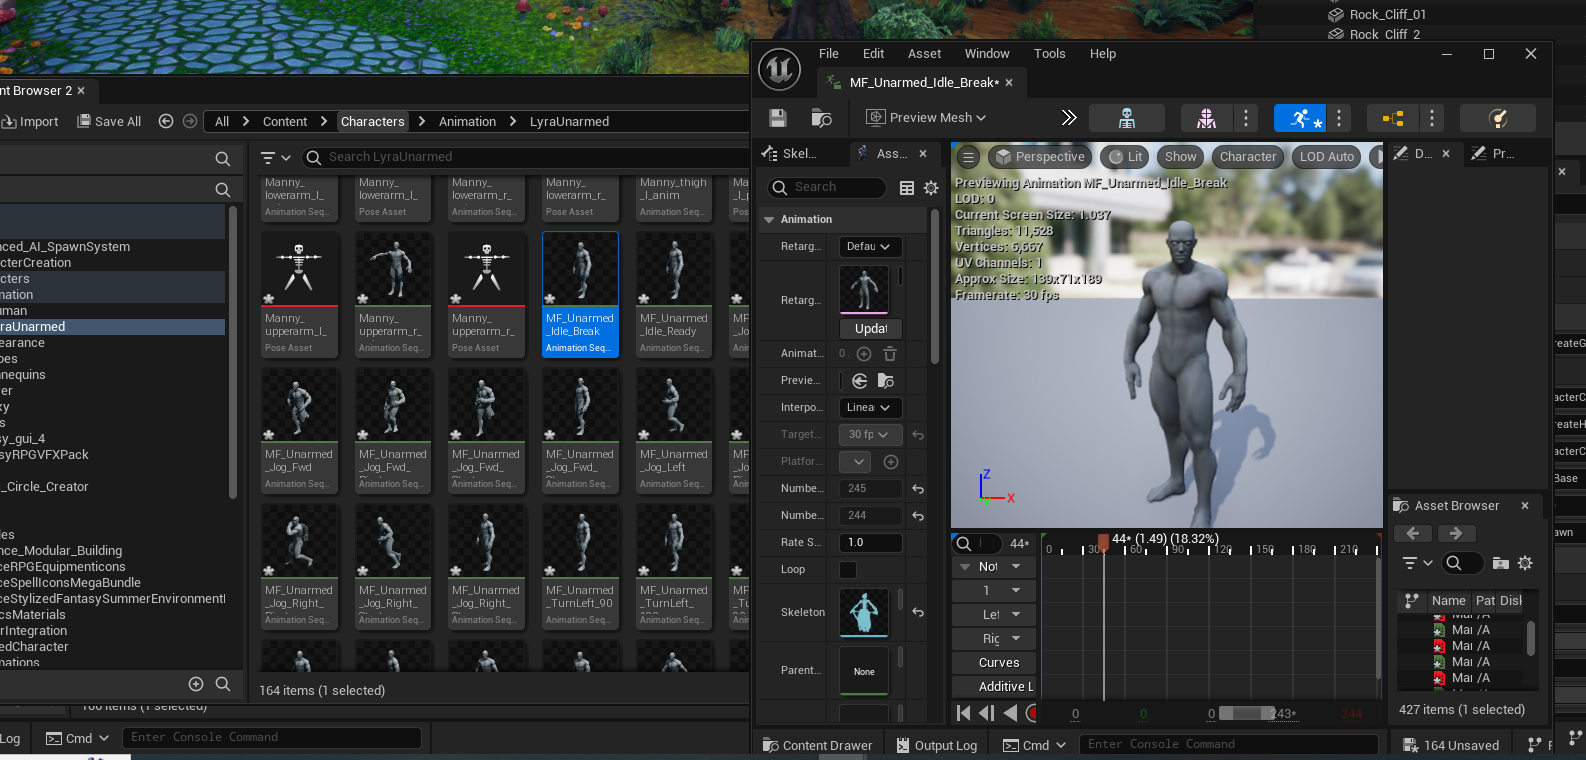Image resolution: width=1586 pixels, height=760 pixels.
Task: Open the Output Log panel
Action: tap(937, 745)
